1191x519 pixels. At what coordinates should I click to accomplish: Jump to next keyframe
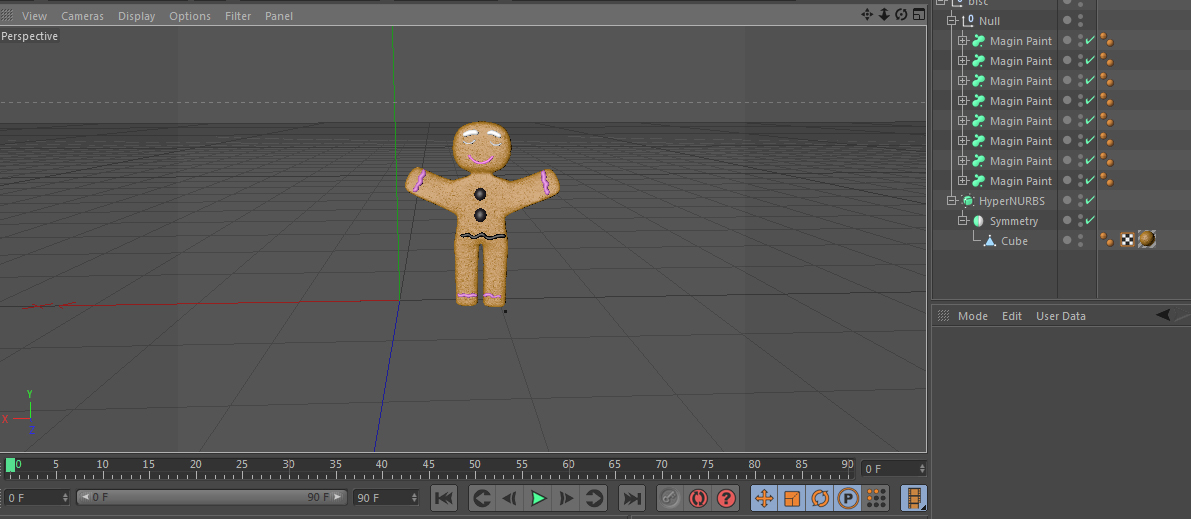coord(593,498)
